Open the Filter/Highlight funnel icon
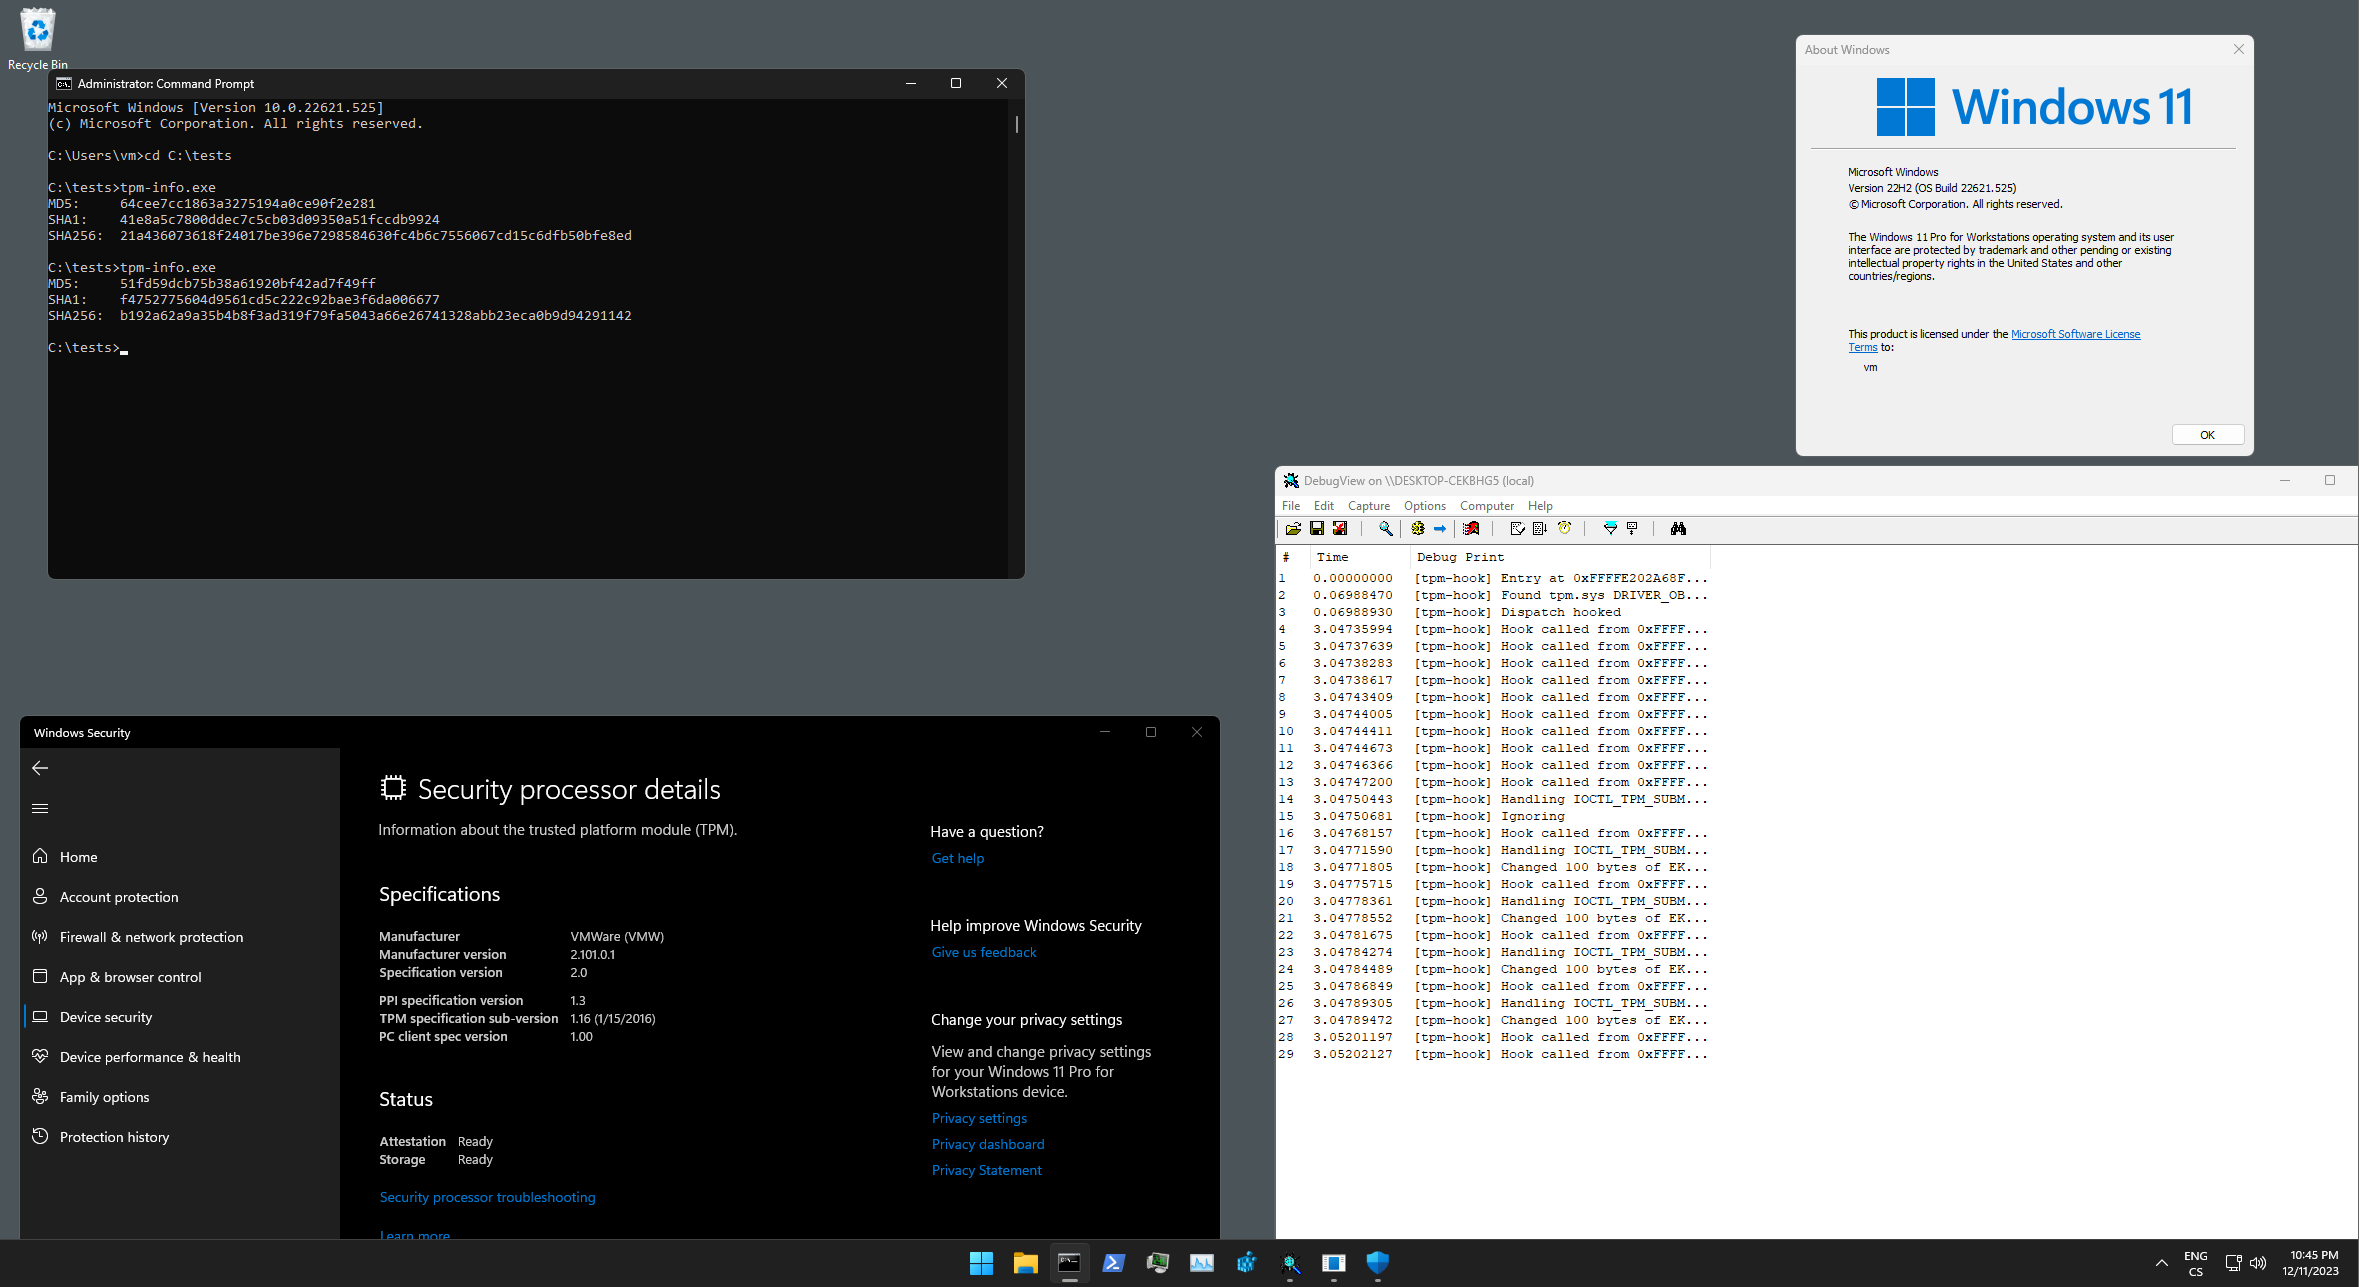Image resolution: width=2359 pixels, height=1287 pixels. (x=1610, y=529)
